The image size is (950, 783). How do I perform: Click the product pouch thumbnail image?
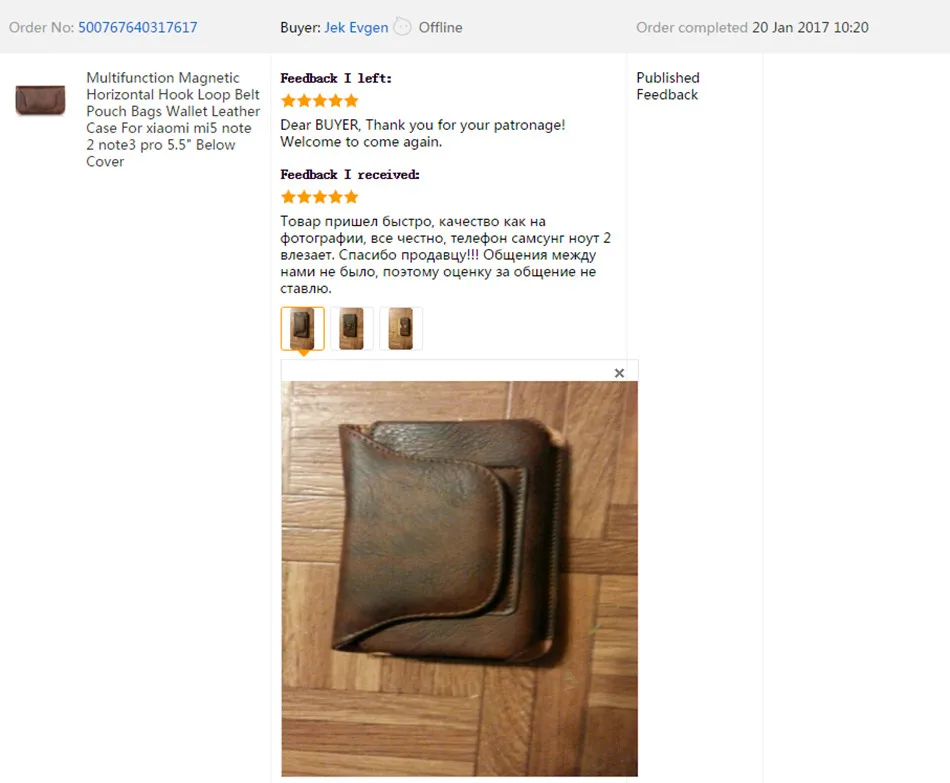(40, 100)
